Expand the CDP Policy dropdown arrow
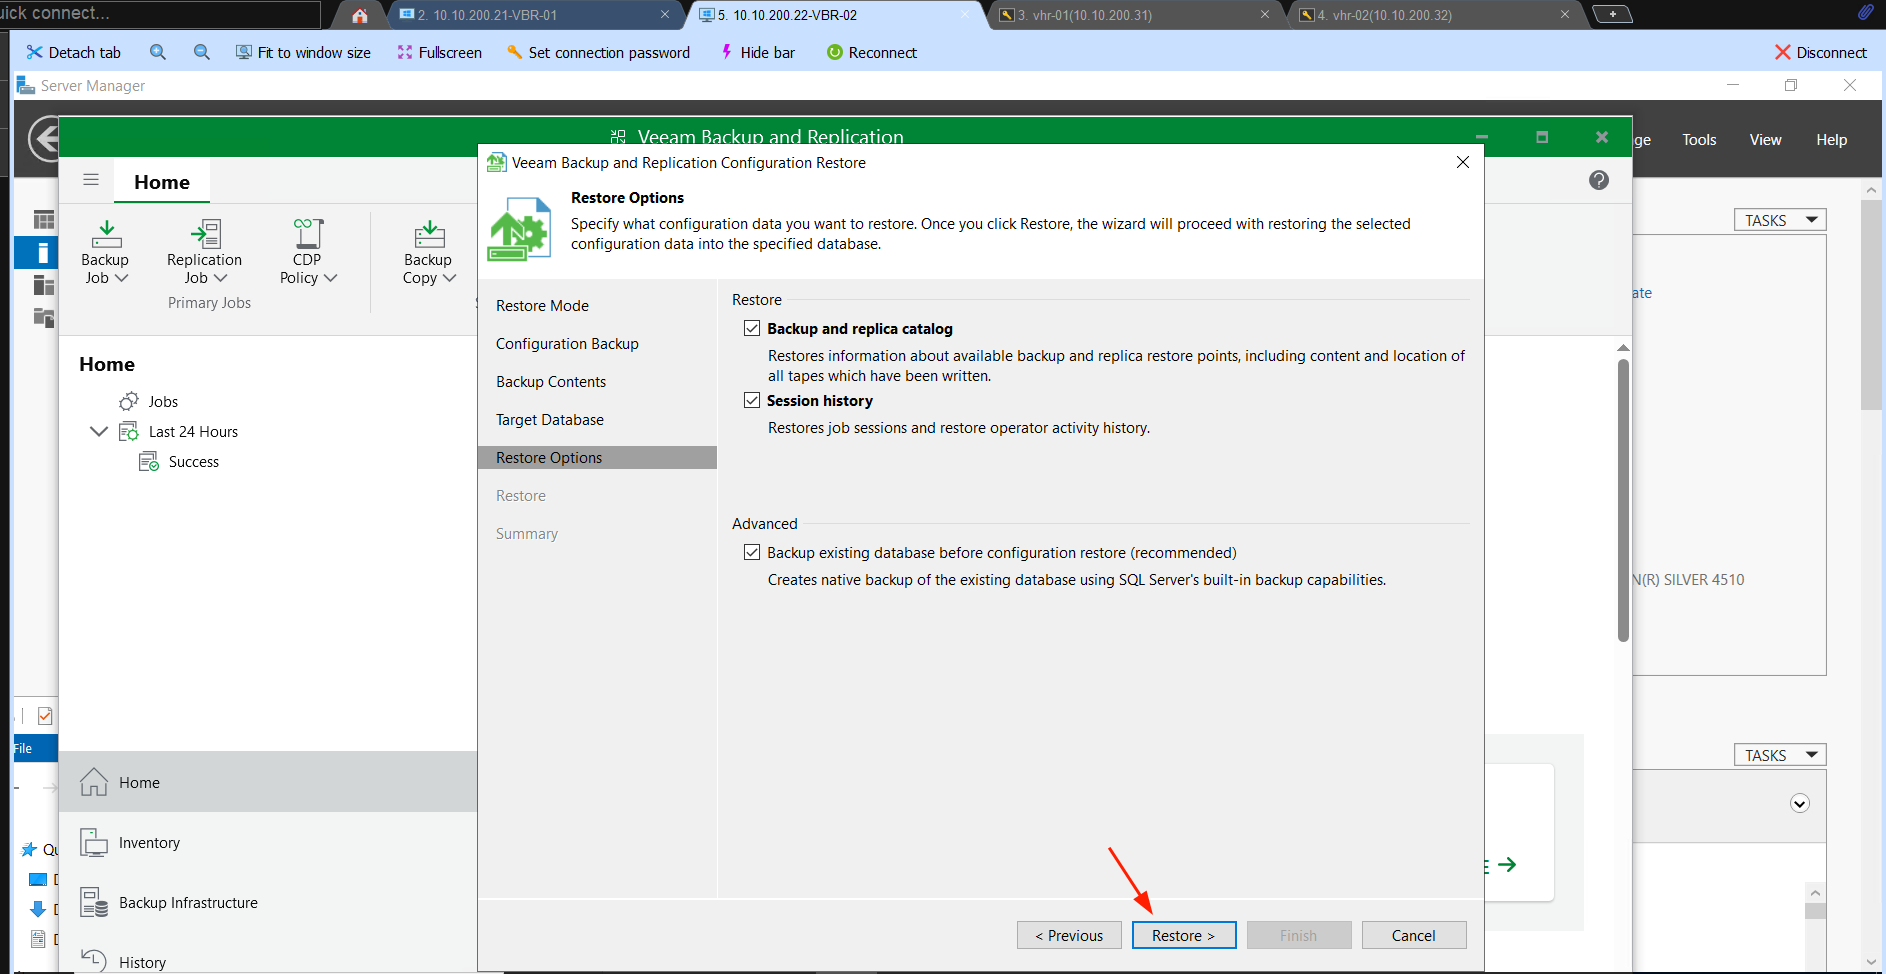This screenshot has height=974, width=1886. click(331, 278)
